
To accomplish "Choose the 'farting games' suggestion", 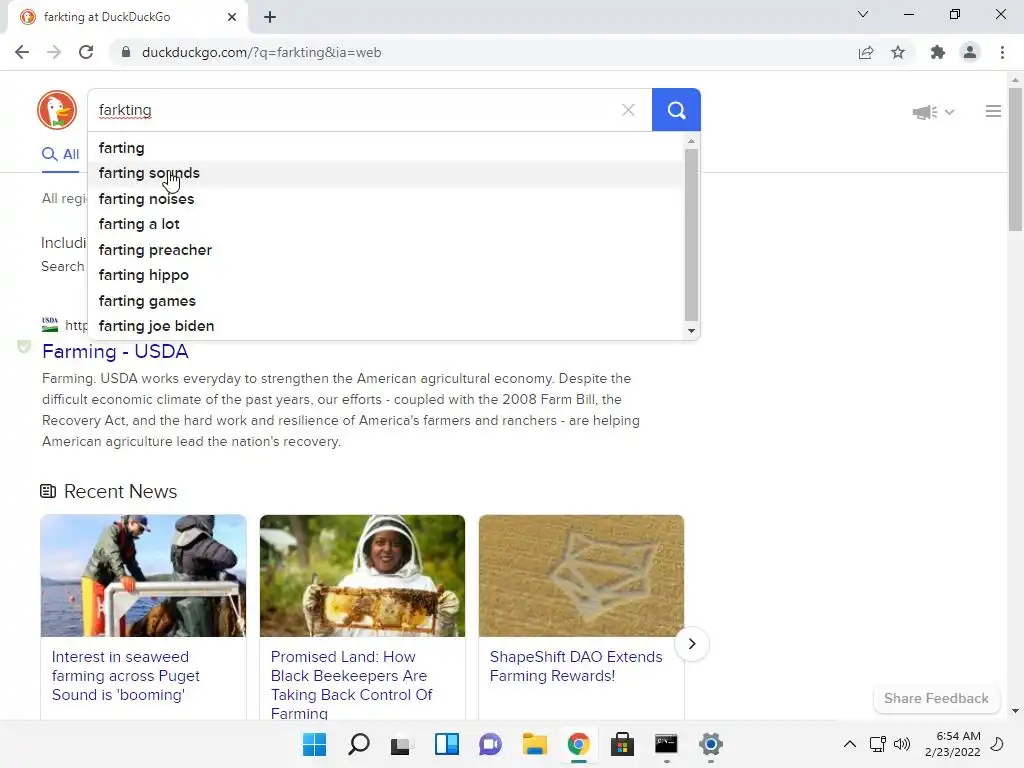I will click(x=385, y=301).
